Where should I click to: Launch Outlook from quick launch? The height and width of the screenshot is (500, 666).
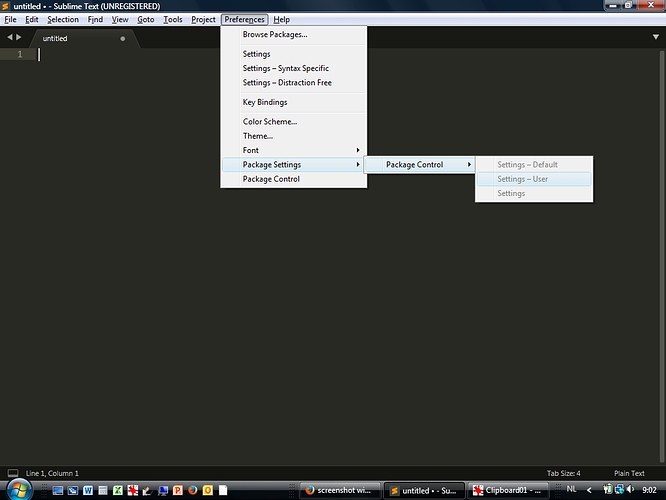[208, 490]
